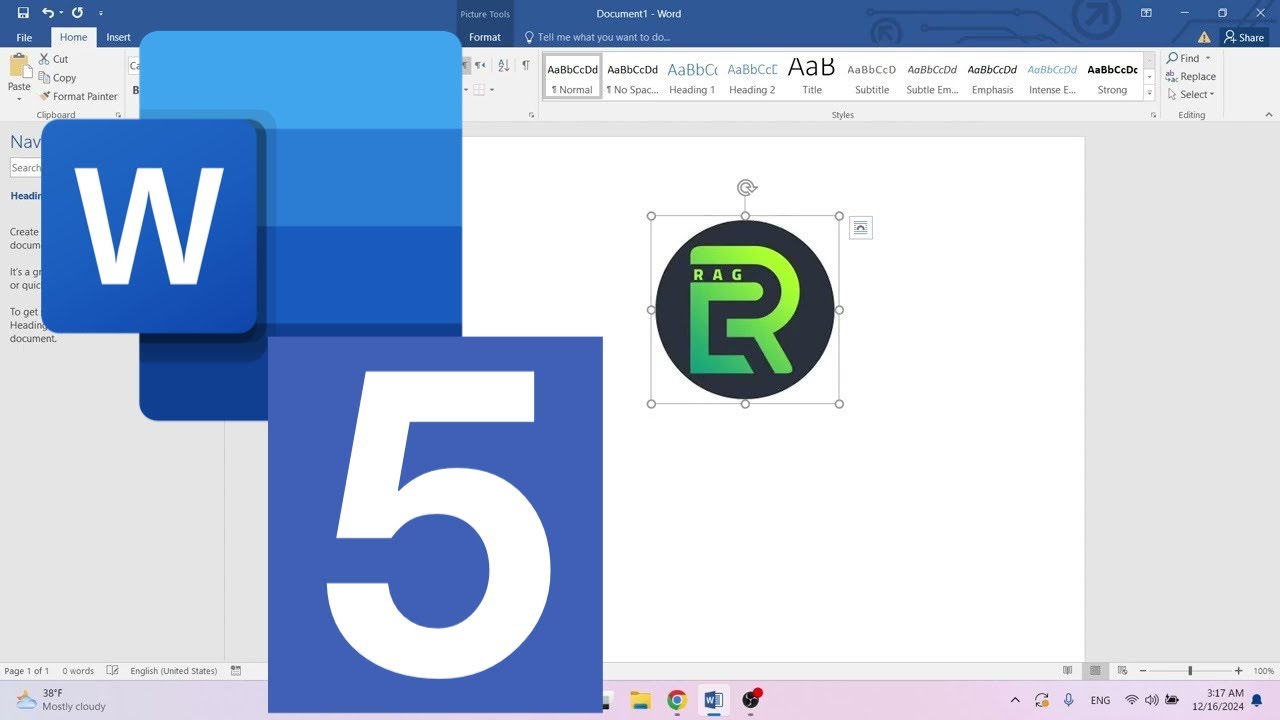Click the Page 1 of 1 status indicator
The image size is (1280, 720).
(x=27, y=671)
